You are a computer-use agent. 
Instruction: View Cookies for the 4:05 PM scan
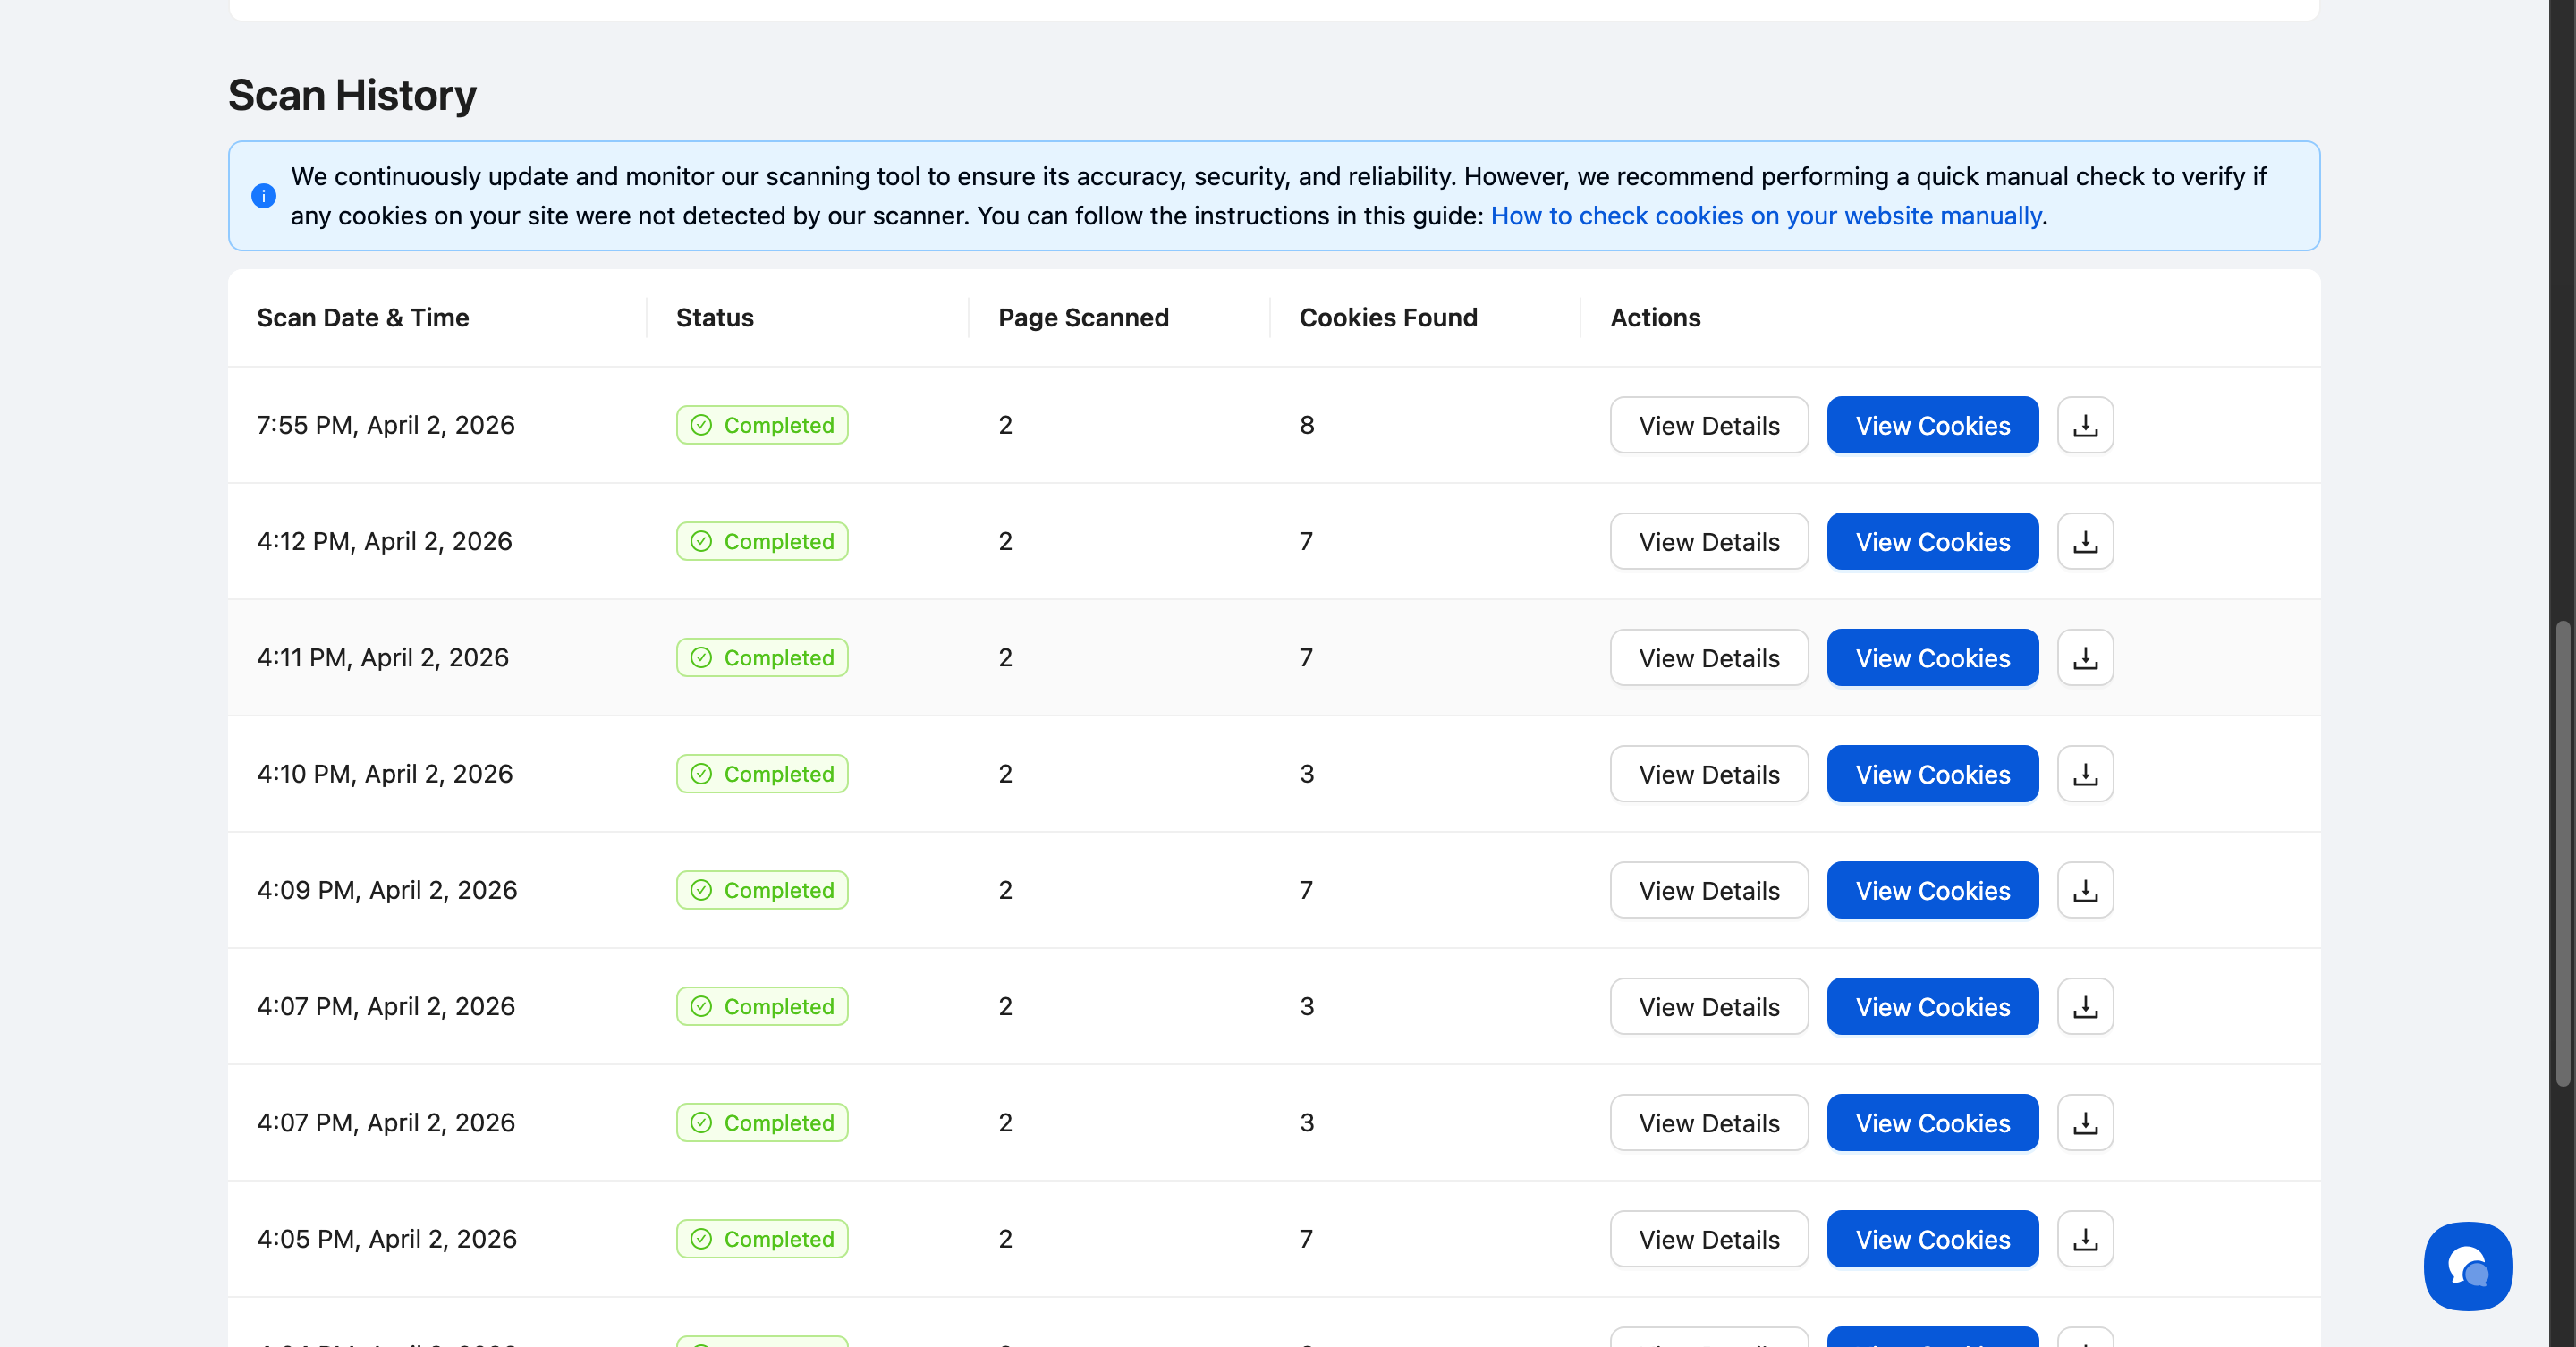tap(1932, 1239)
